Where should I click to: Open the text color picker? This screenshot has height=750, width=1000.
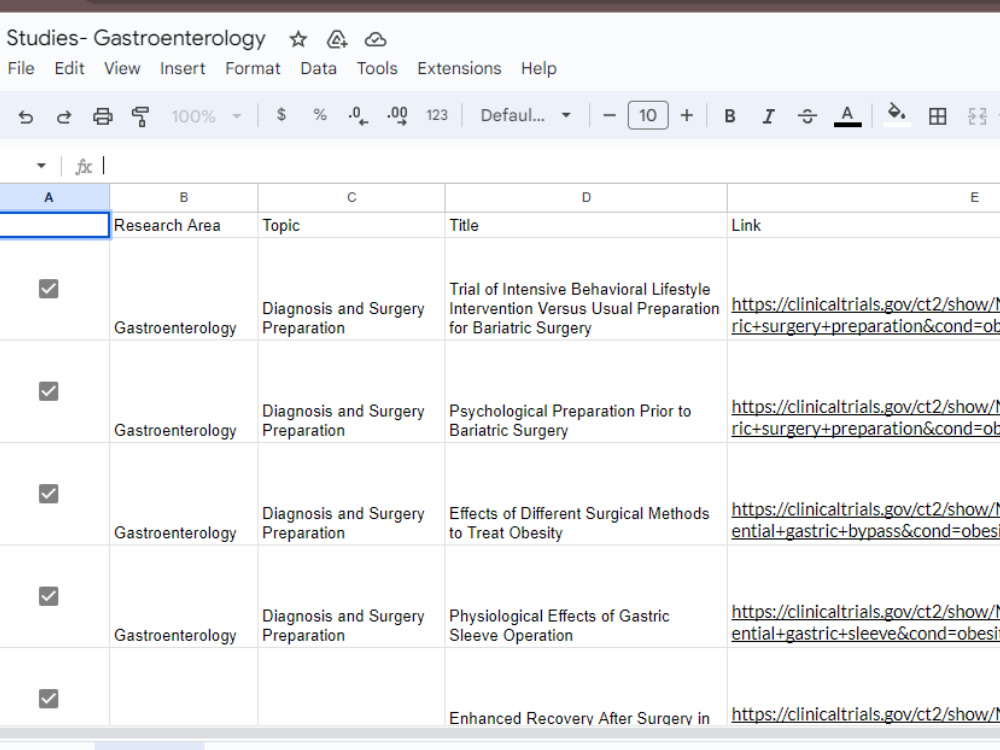click(x=848, y=116)
